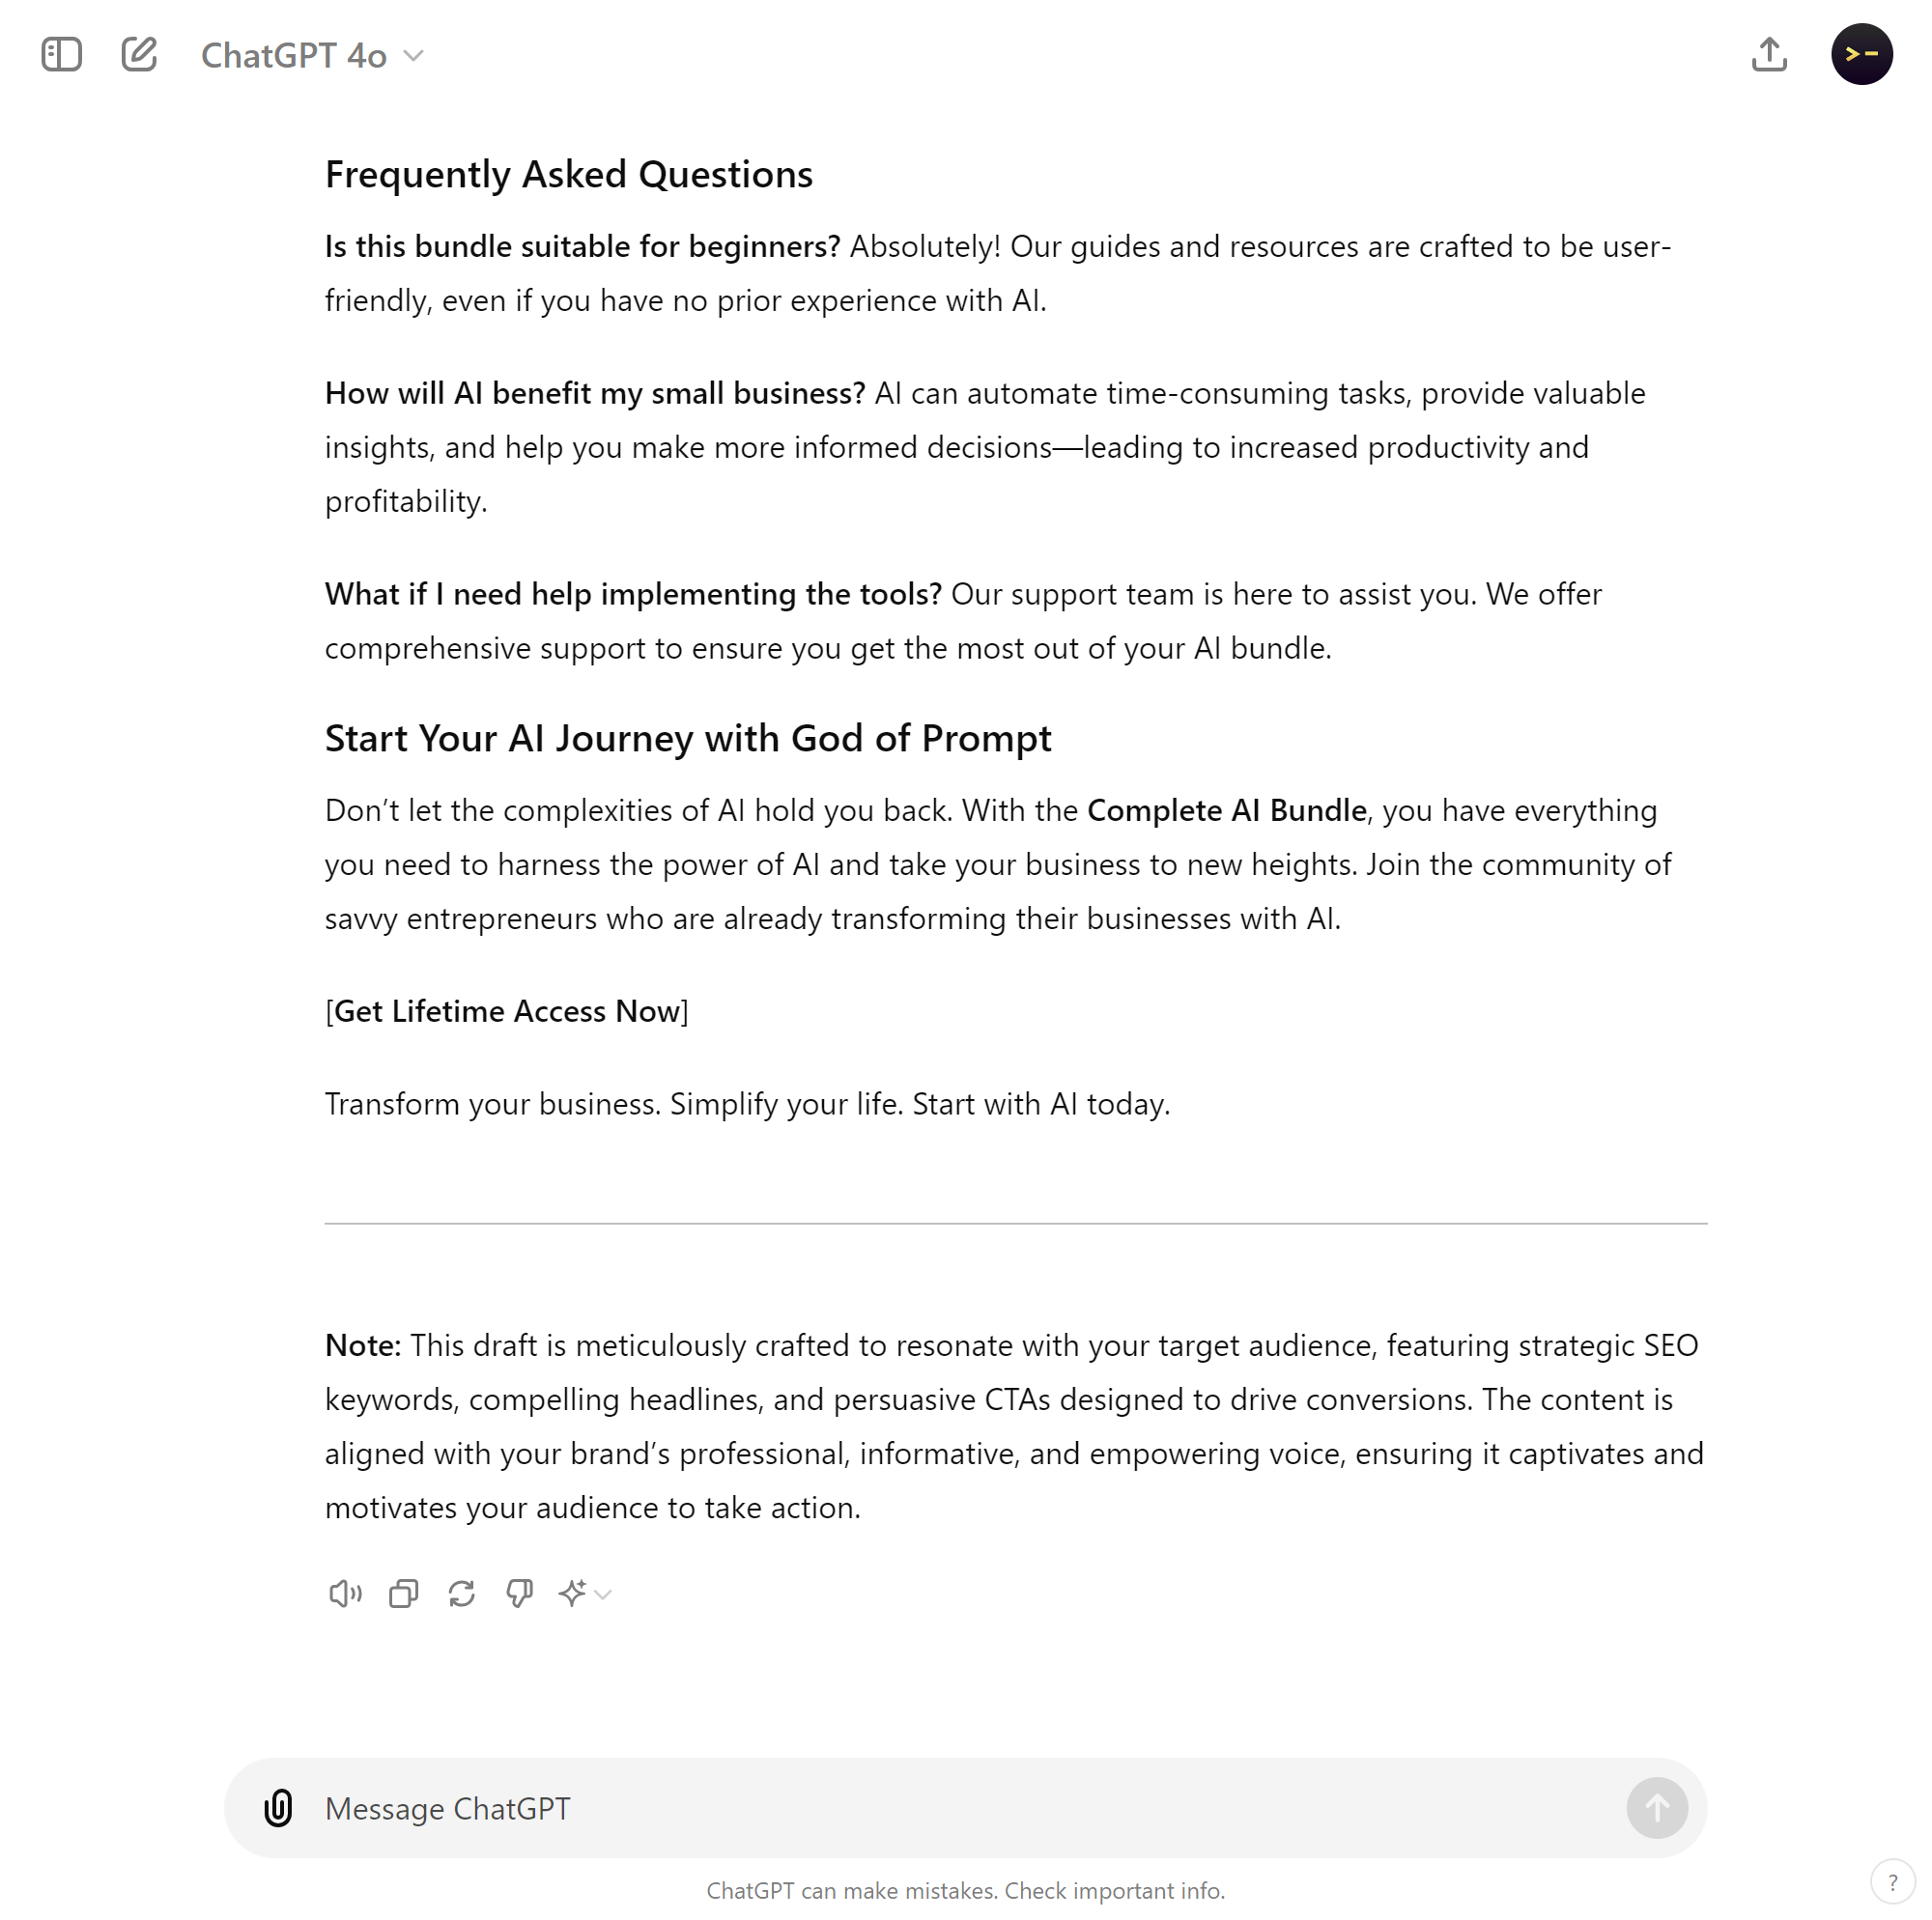Start a new chat with pencil icon
The image size is (1932, 1920).
click(x=139, y=54)
